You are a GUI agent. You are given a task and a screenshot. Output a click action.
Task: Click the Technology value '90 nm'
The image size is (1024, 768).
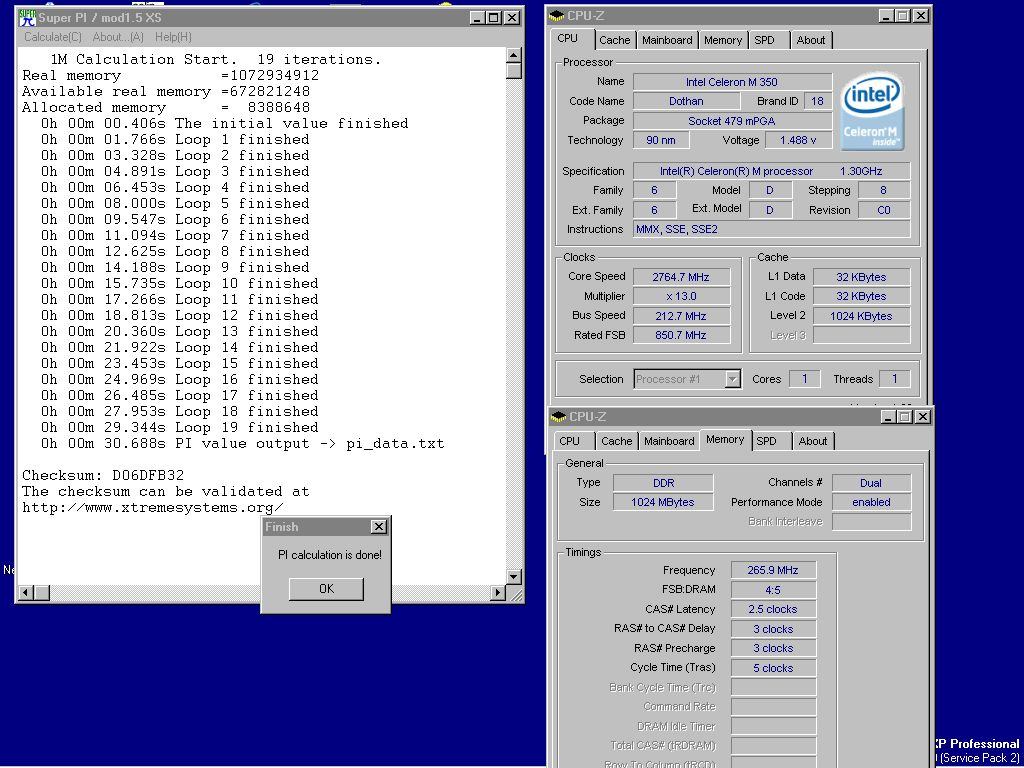point(661,140)
